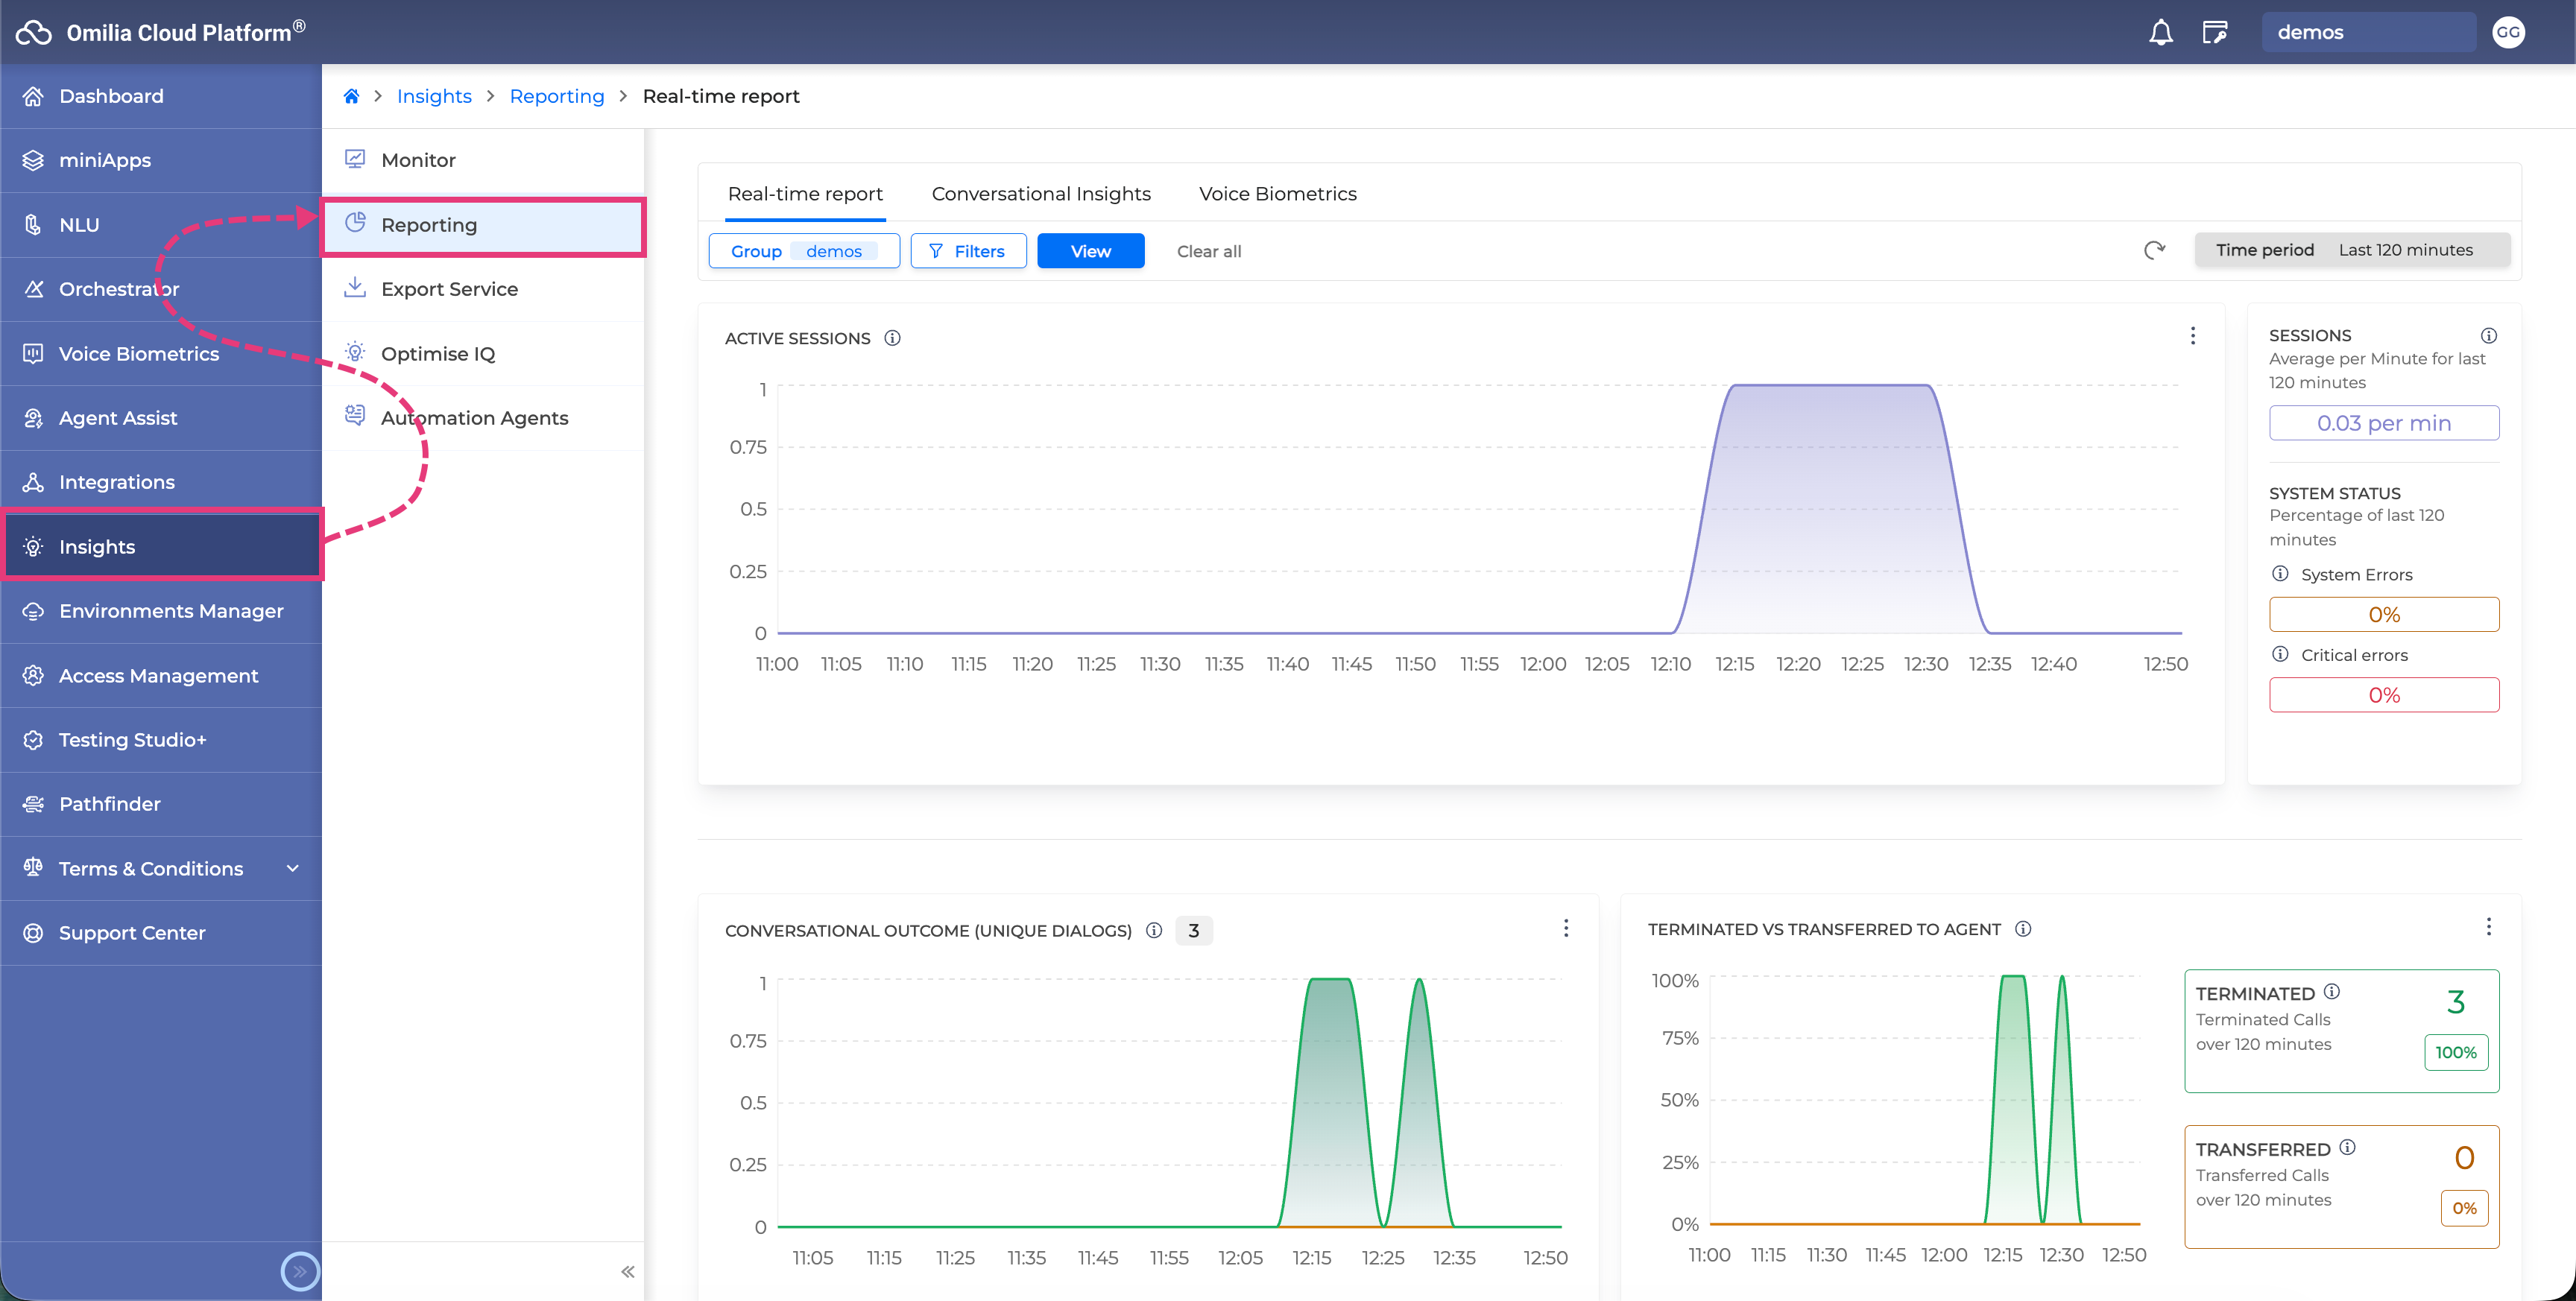Click Clear all filters link

click(1208, 251)
